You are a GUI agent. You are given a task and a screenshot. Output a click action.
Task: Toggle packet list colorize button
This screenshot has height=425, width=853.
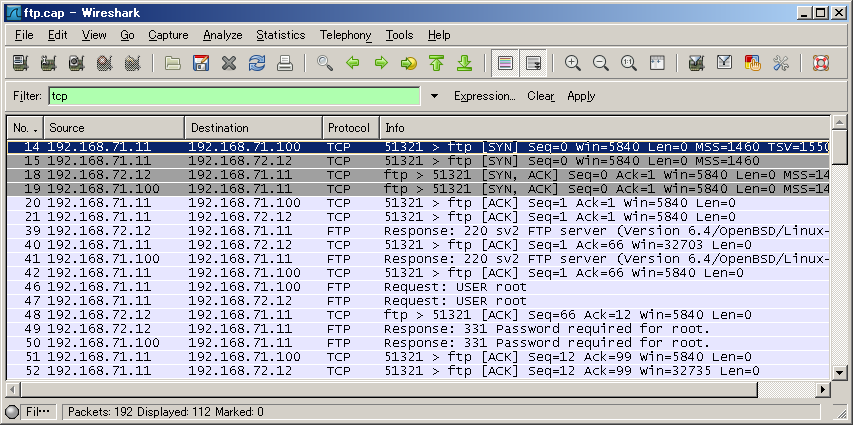505,63
